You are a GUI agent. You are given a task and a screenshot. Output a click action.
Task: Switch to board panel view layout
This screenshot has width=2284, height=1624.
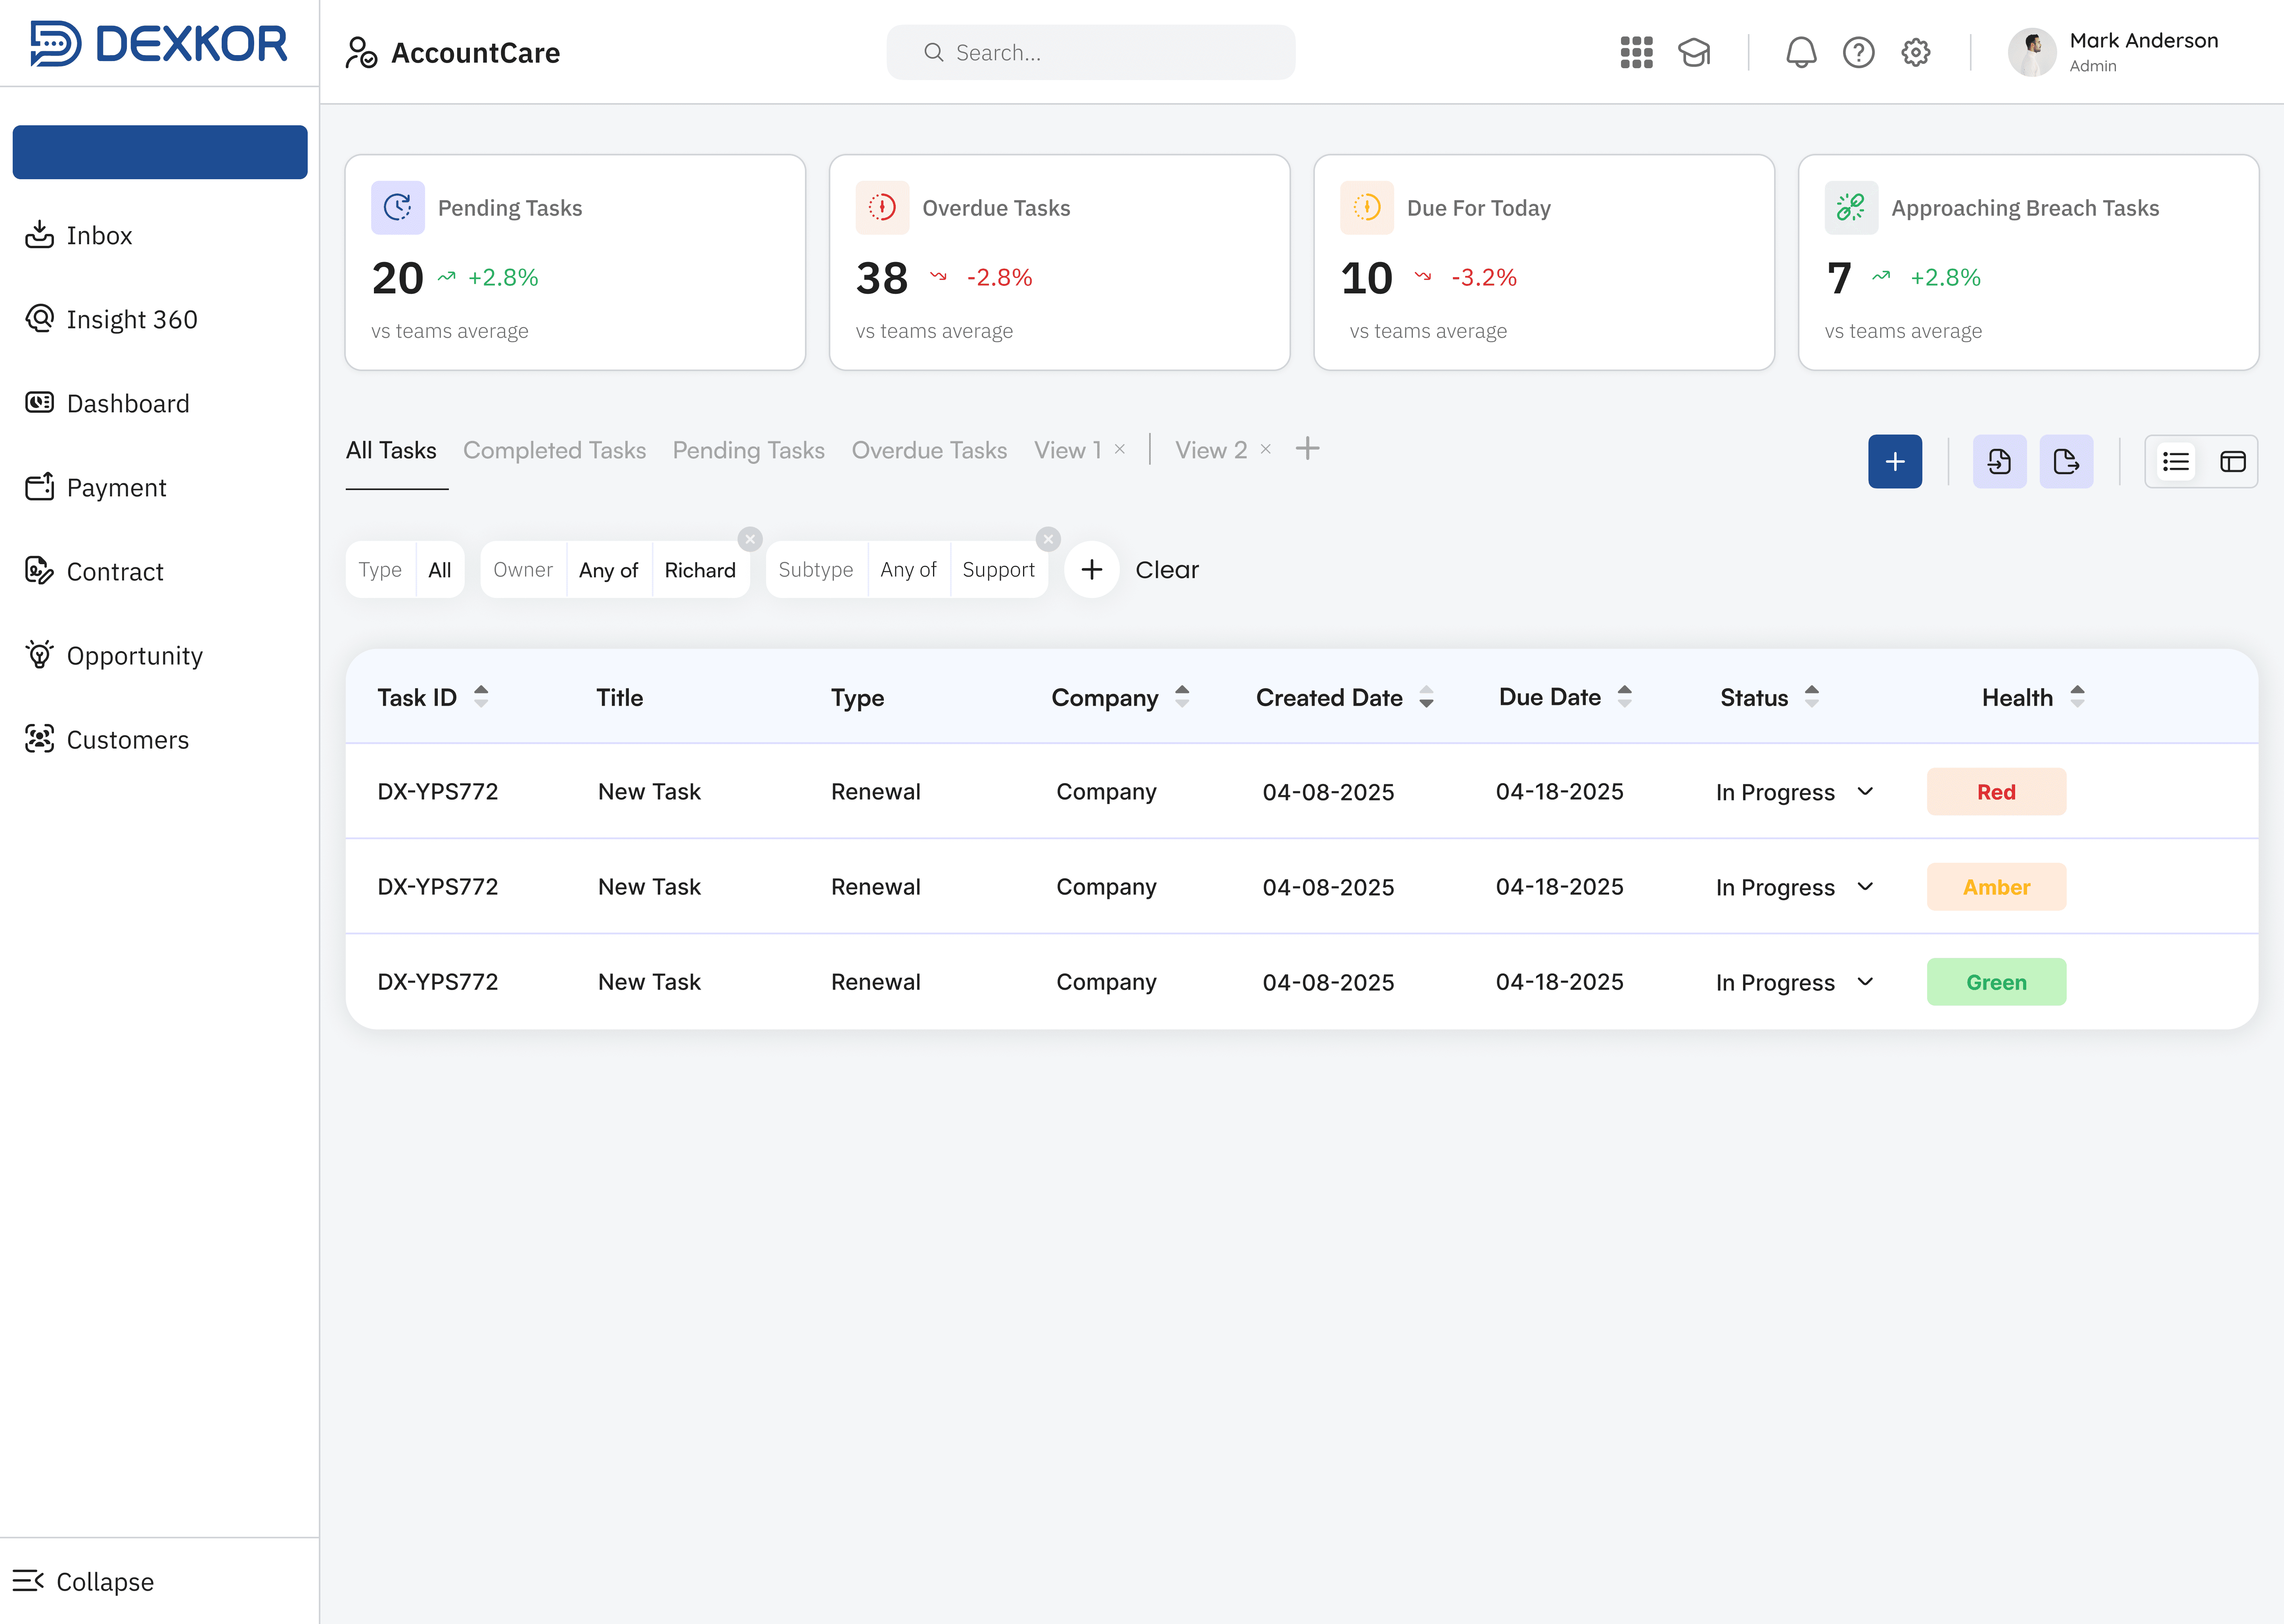(x=2232, y=461)
